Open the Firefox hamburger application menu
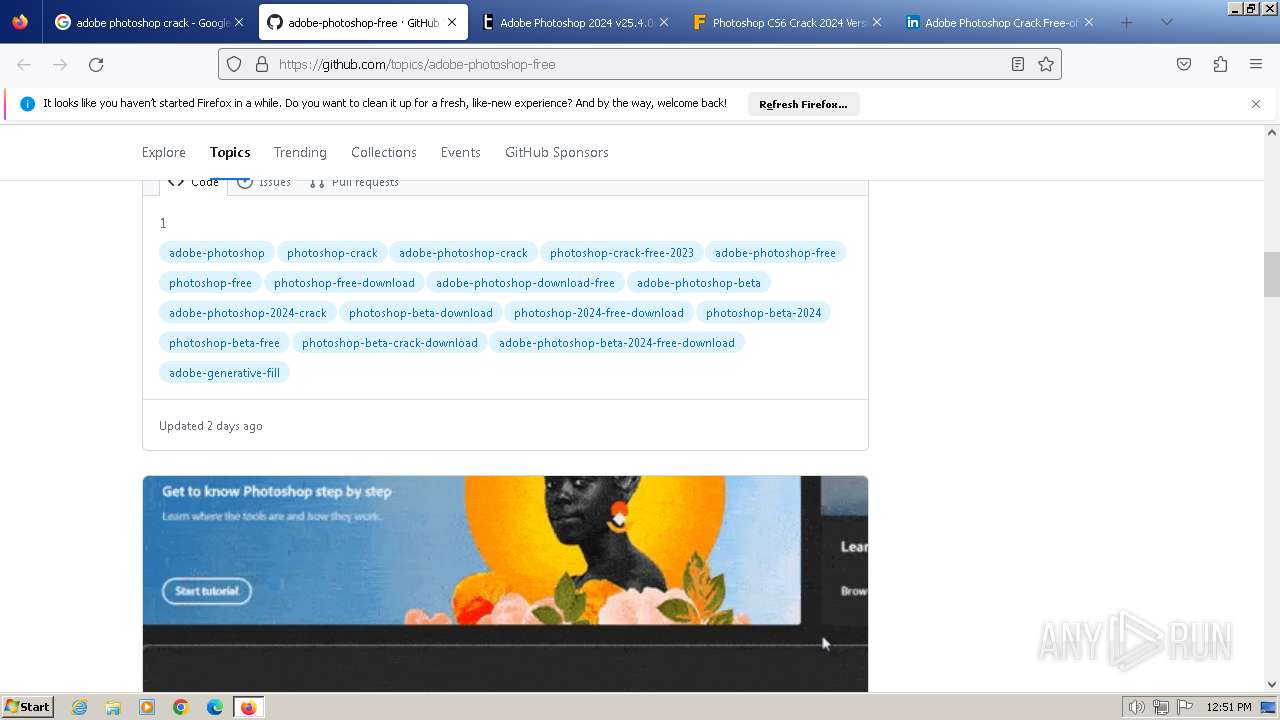Screen dimensions: 1280x720 click(x=1256, y=64)
